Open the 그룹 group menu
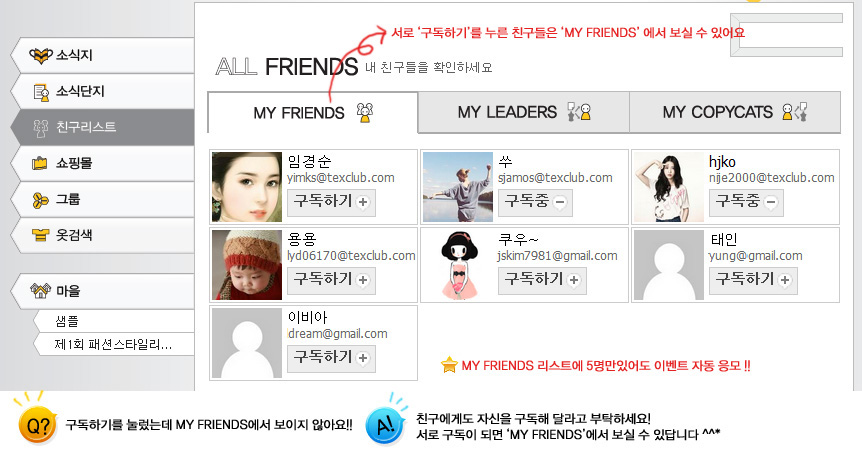 (103, 199)
